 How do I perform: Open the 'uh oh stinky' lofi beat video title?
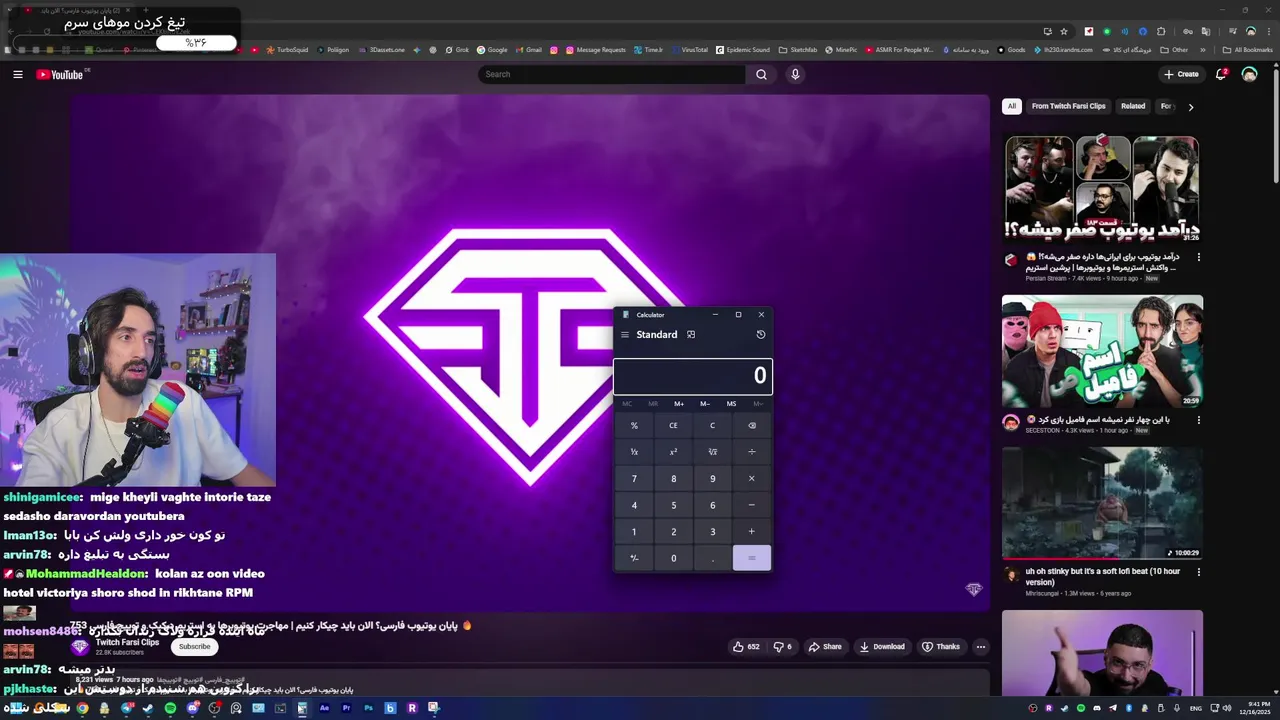[1102, 577]
